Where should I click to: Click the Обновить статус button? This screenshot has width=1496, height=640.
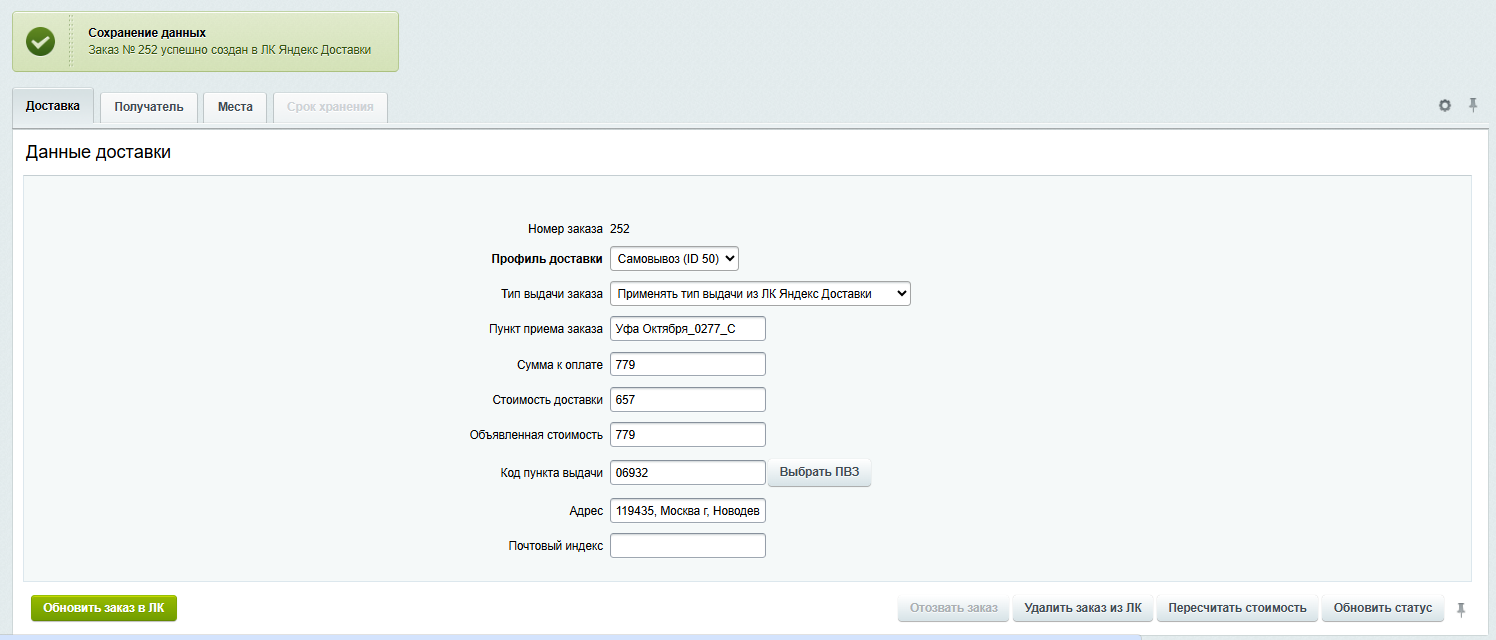click(x=1383, y=608)
